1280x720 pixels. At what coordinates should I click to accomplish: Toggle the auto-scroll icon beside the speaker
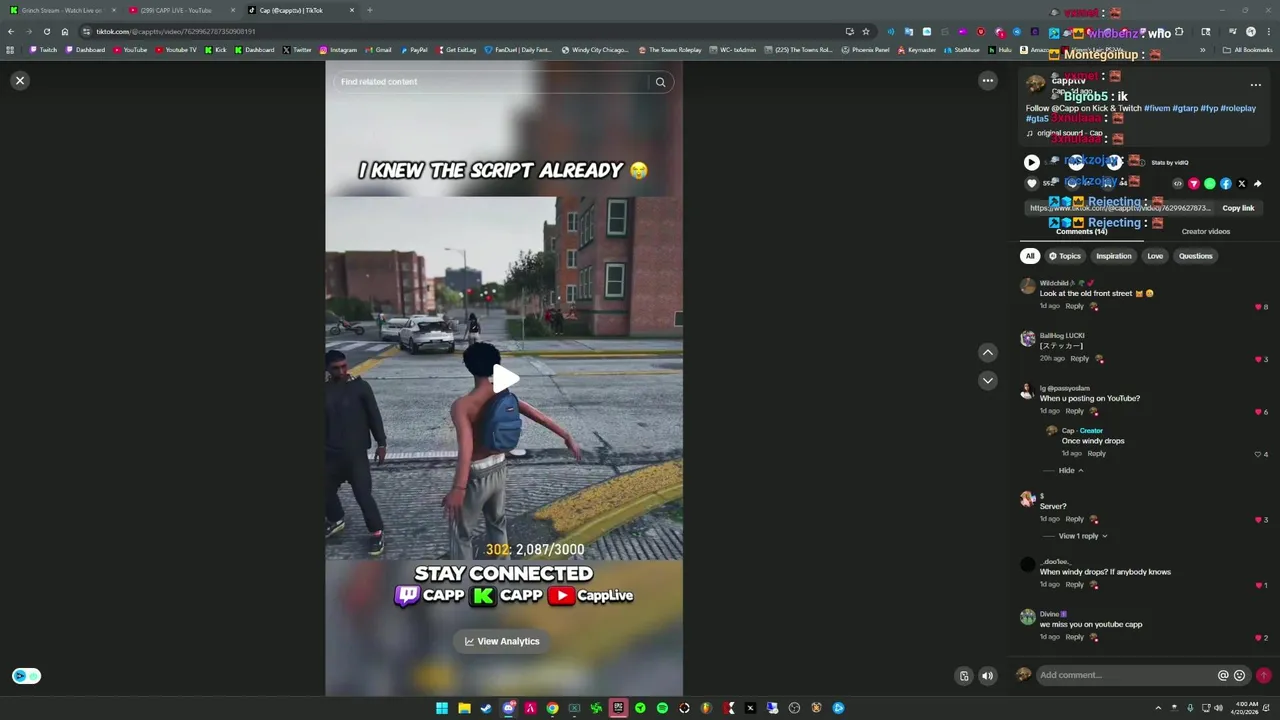[964, 676]
